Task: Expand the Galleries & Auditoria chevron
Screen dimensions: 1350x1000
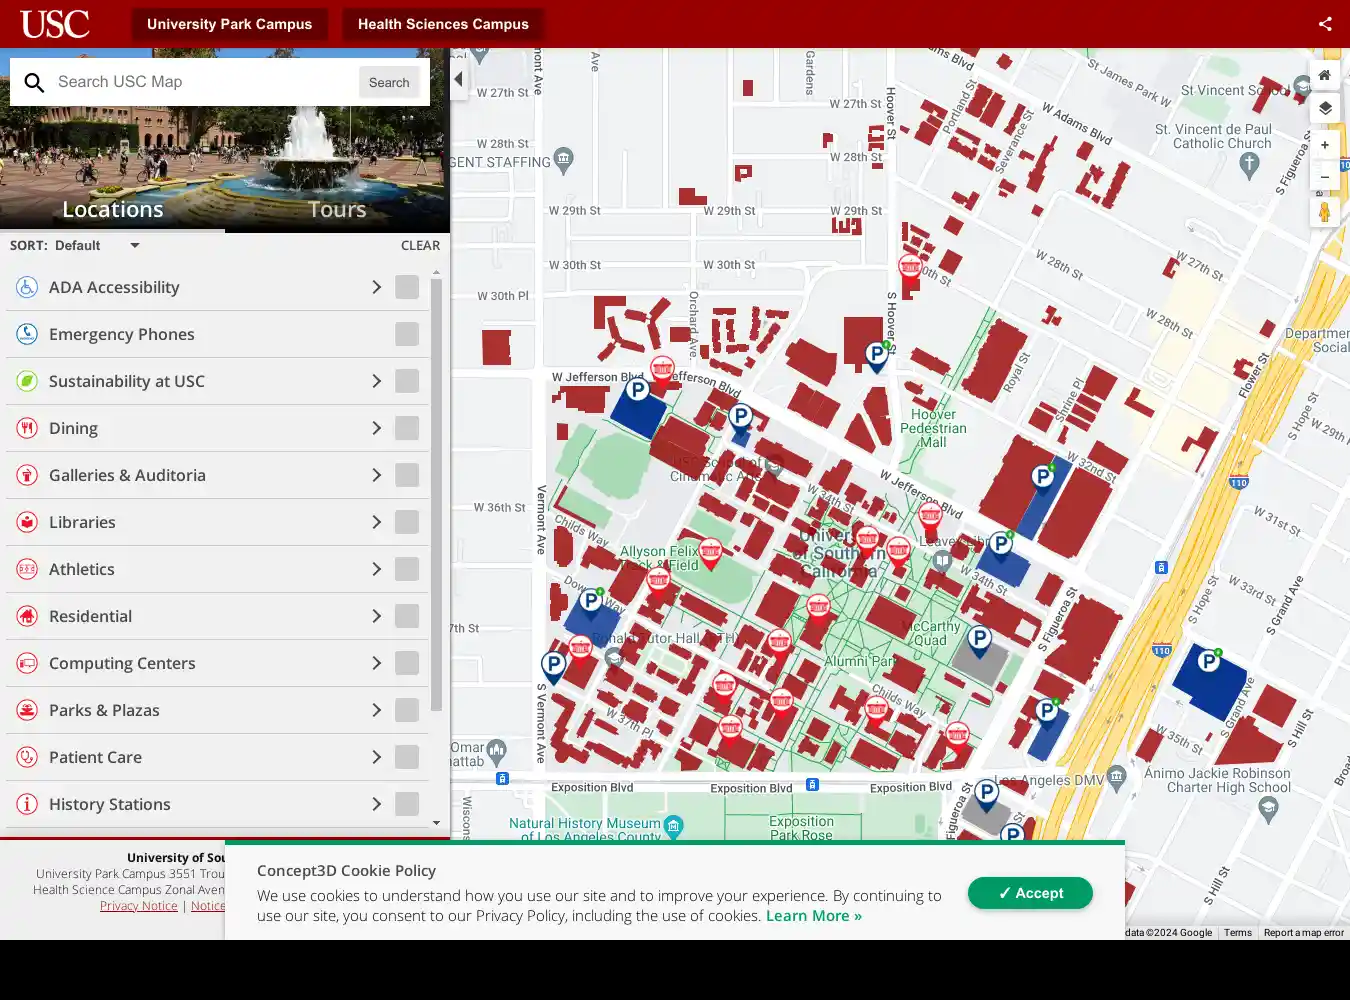Action: (x=377, y=475)
